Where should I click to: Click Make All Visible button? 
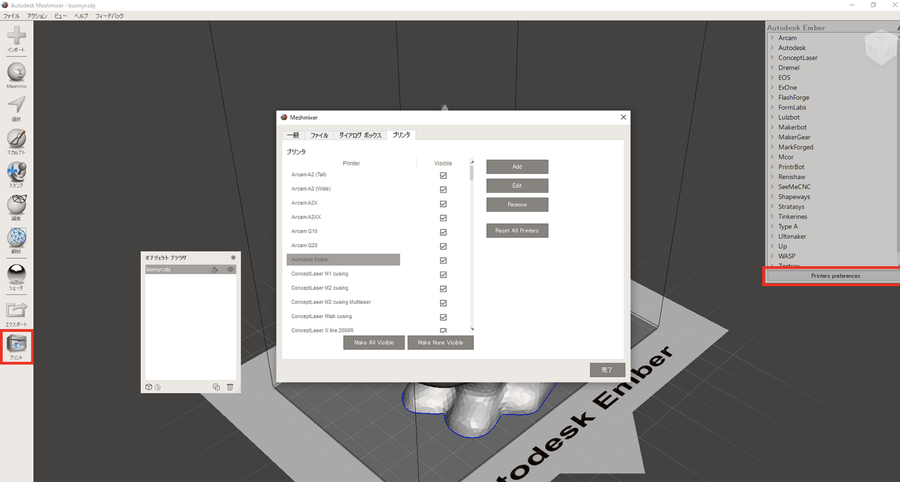[374, 343]
